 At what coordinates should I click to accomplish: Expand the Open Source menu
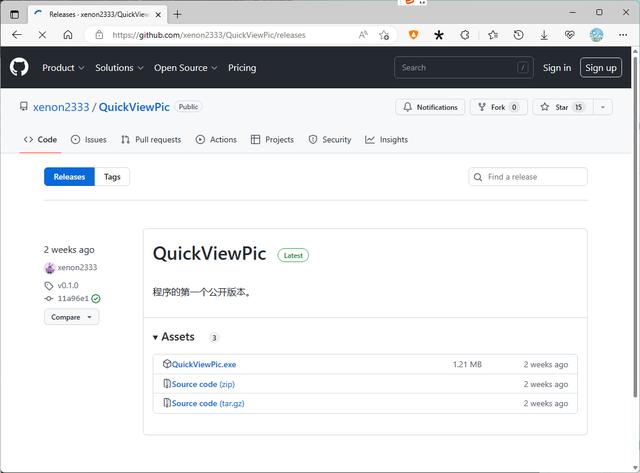(x=185, y=68)
